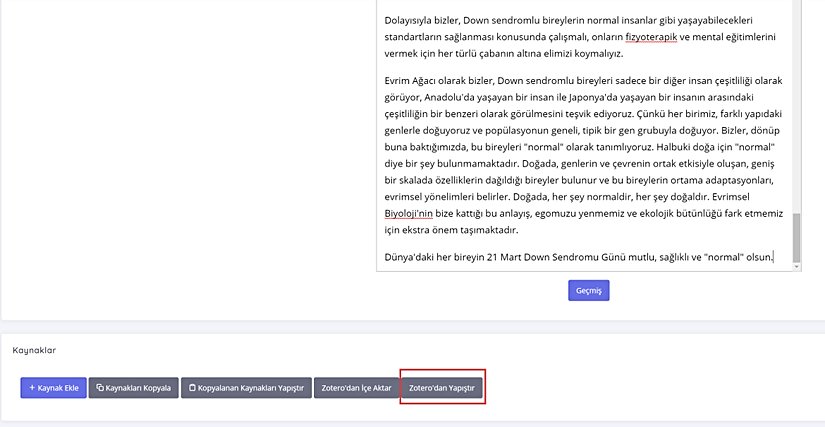
Task: Click the Kaynaklar section heading
Action: point(34,351)
